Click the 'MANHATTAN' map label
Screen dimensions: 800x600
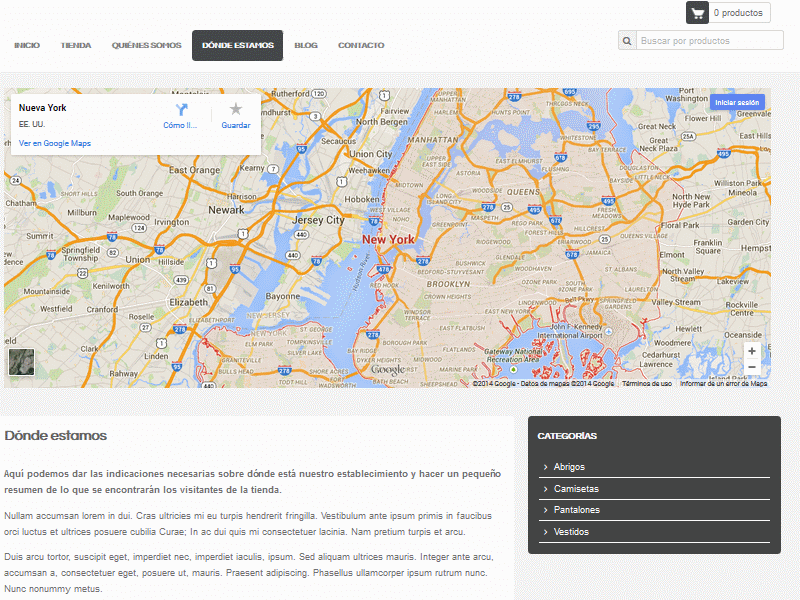click(433, 140)
